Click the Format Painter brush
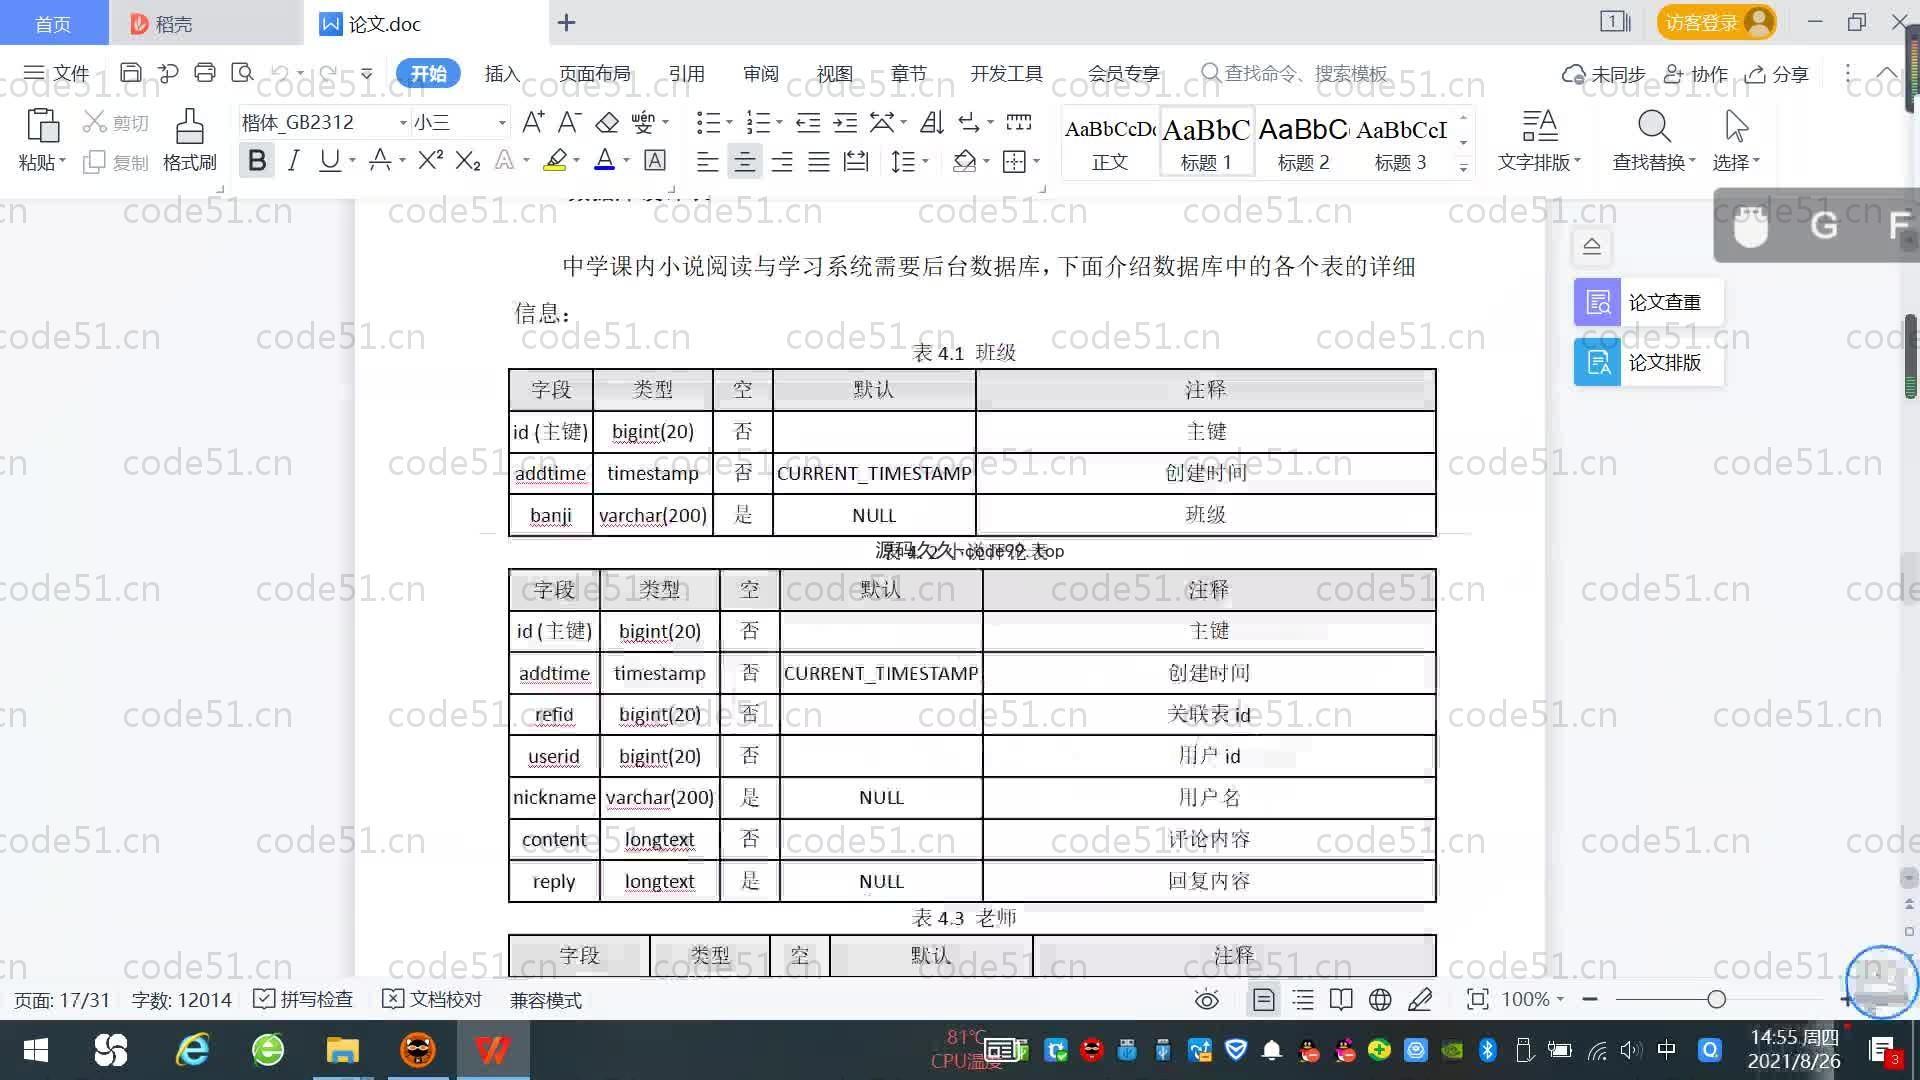1920x1080 pixels. tap(190, 128)
